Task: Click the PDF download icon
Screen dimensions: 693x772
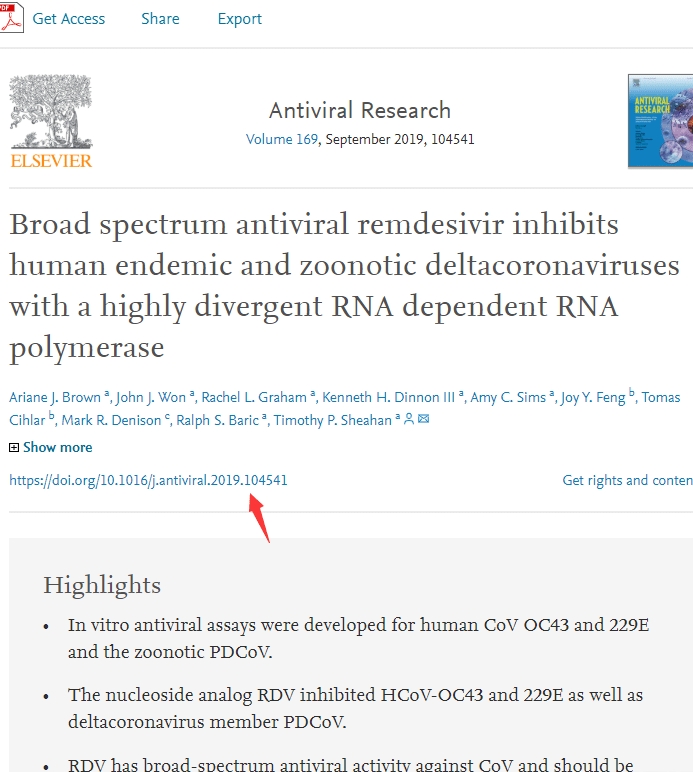Action: 11,18
